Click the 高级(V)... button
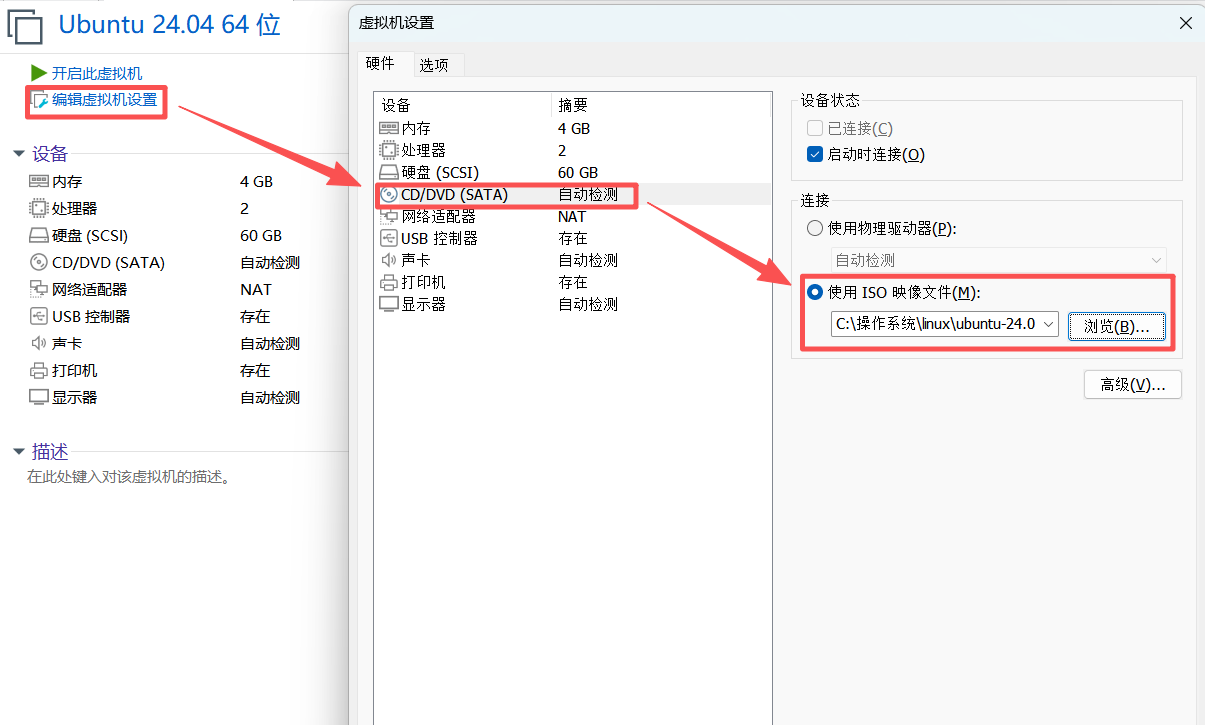Screen dimensions: 1205x725 [1133, 385]
